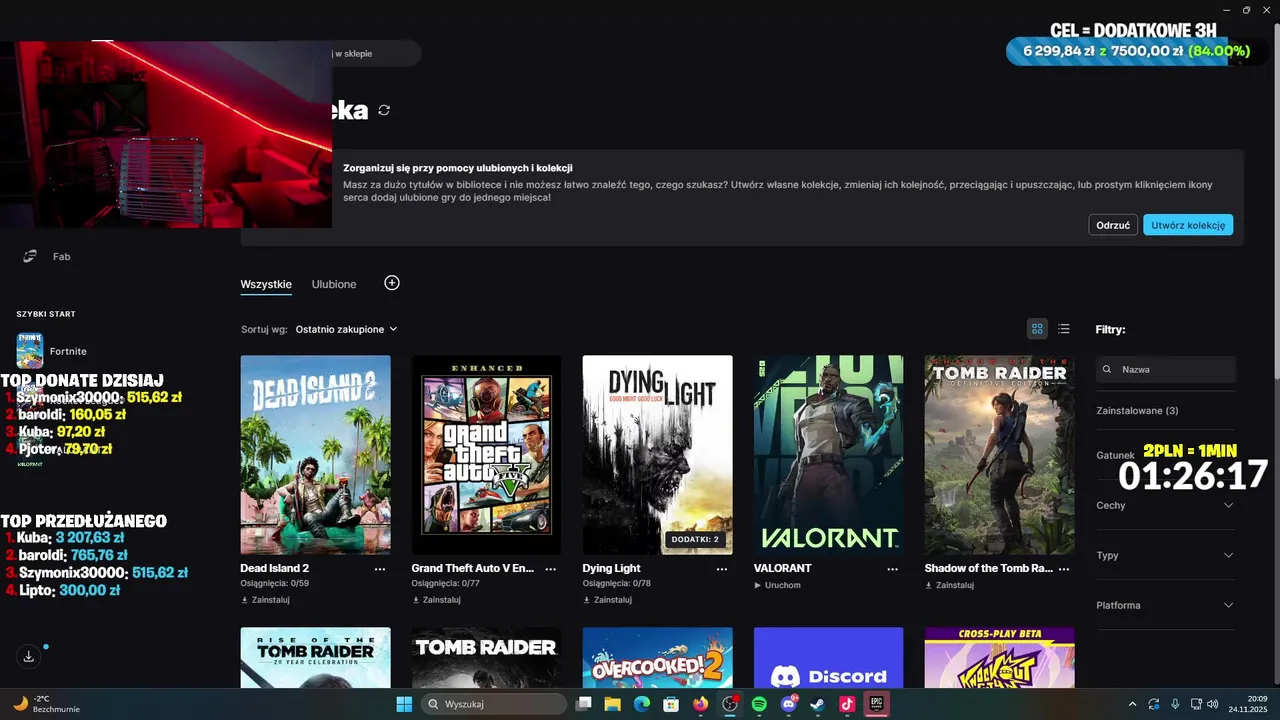Click the 'DODATKI: 2' badge on Dying Light
1280x720 pixels.
(696, 540)
